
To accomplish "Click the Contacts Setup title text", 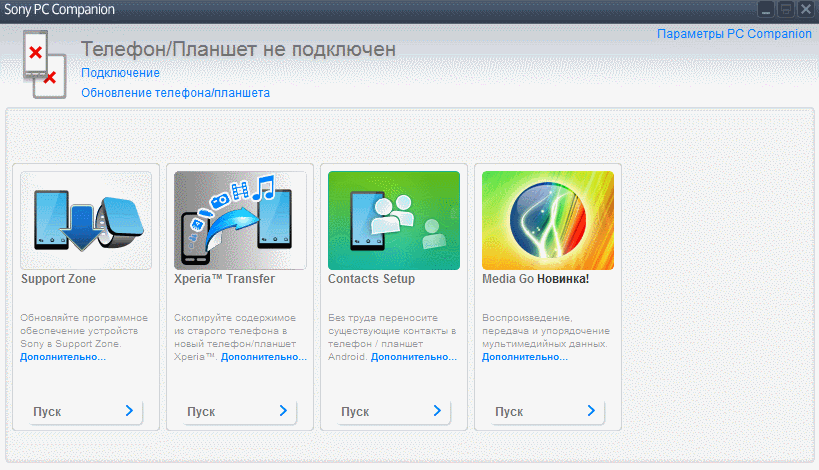I will (x=371, y=279).
